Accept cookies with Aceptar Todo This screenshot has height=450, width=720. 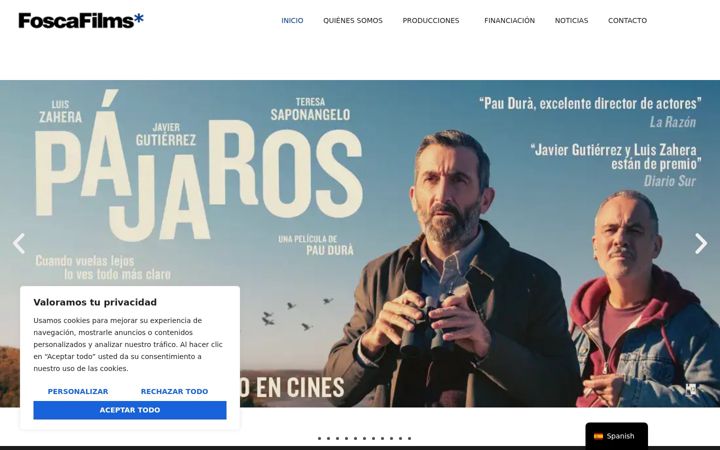[x=130, y=410]
